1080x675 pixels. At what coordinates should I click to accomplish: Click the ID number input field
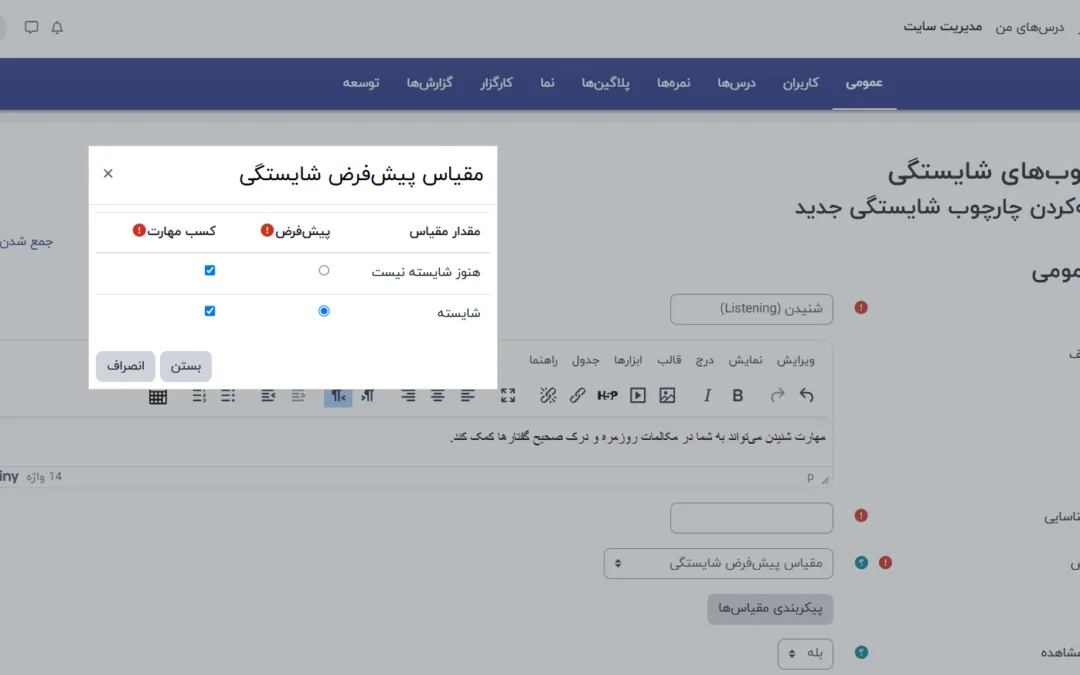point(751,518)
